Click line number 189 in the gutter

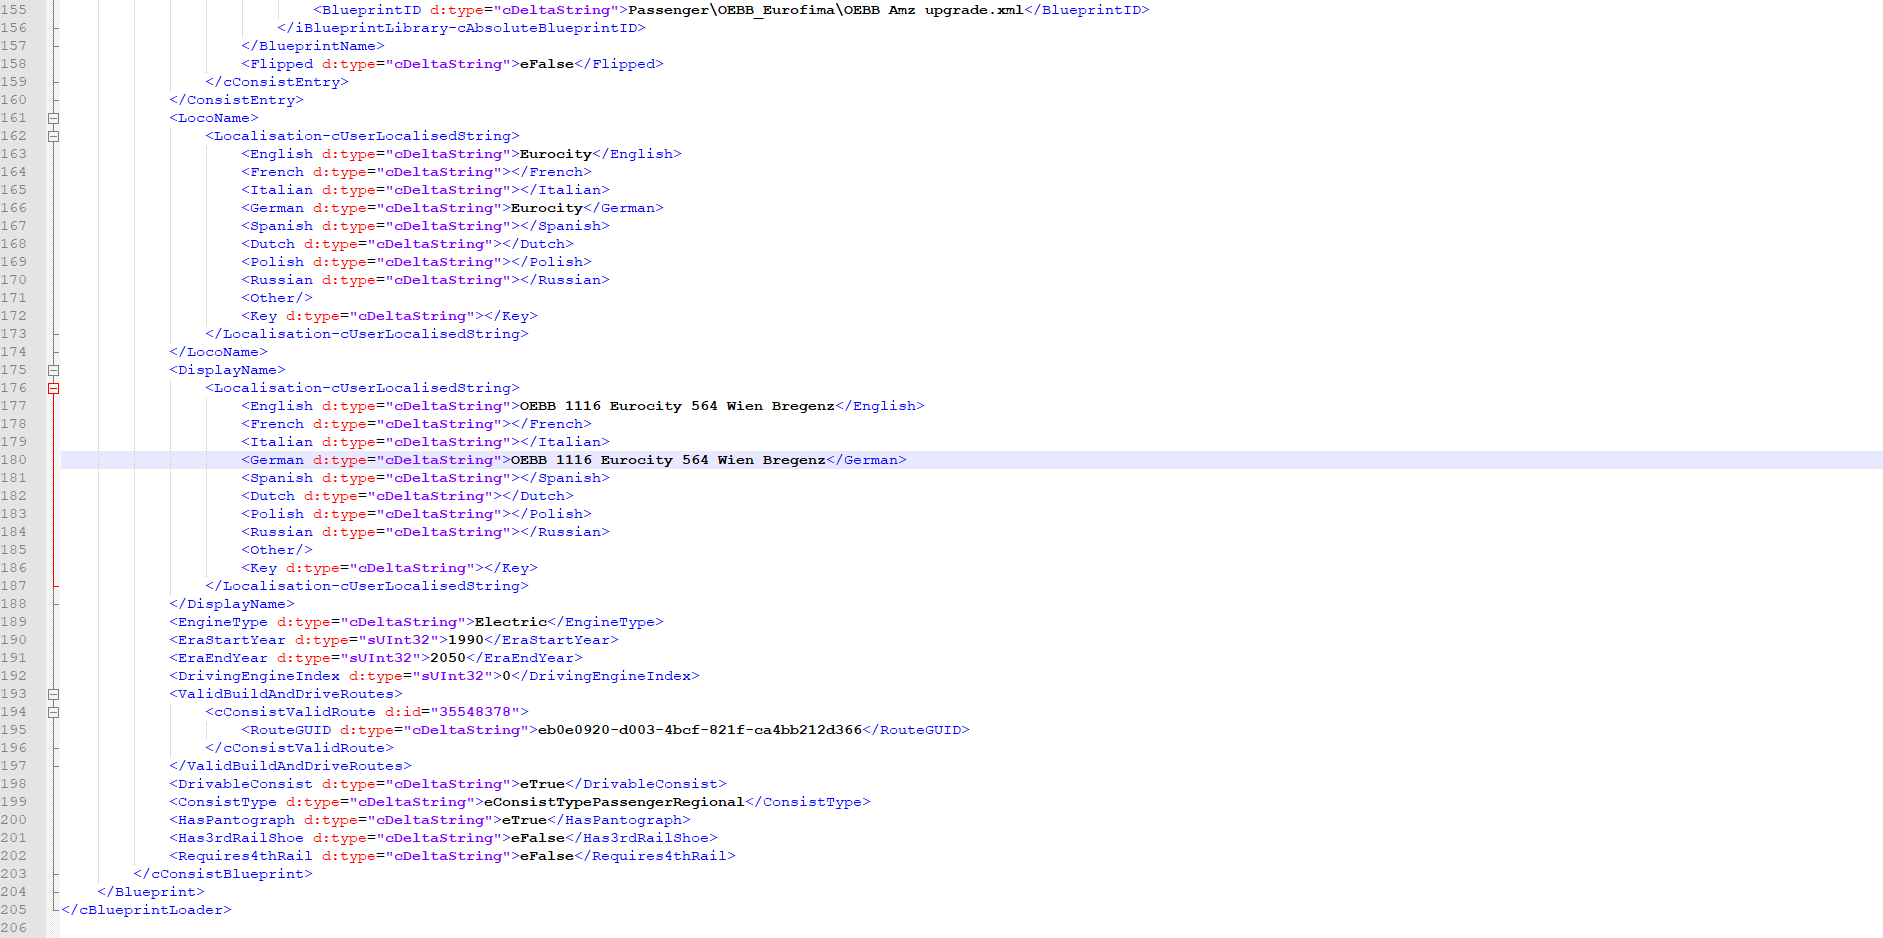[14, 622]
